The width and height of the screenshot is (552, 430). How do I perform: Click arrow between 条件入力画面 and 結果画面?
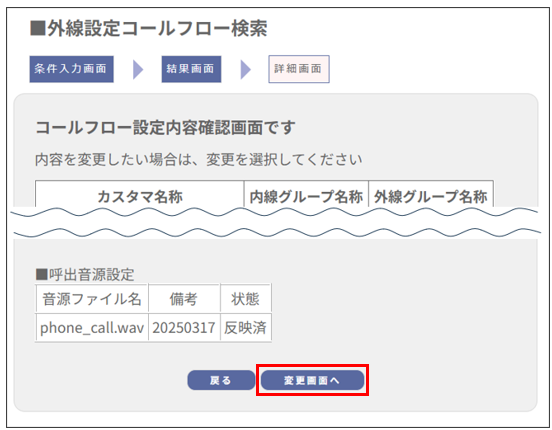[x=138, y=69]
